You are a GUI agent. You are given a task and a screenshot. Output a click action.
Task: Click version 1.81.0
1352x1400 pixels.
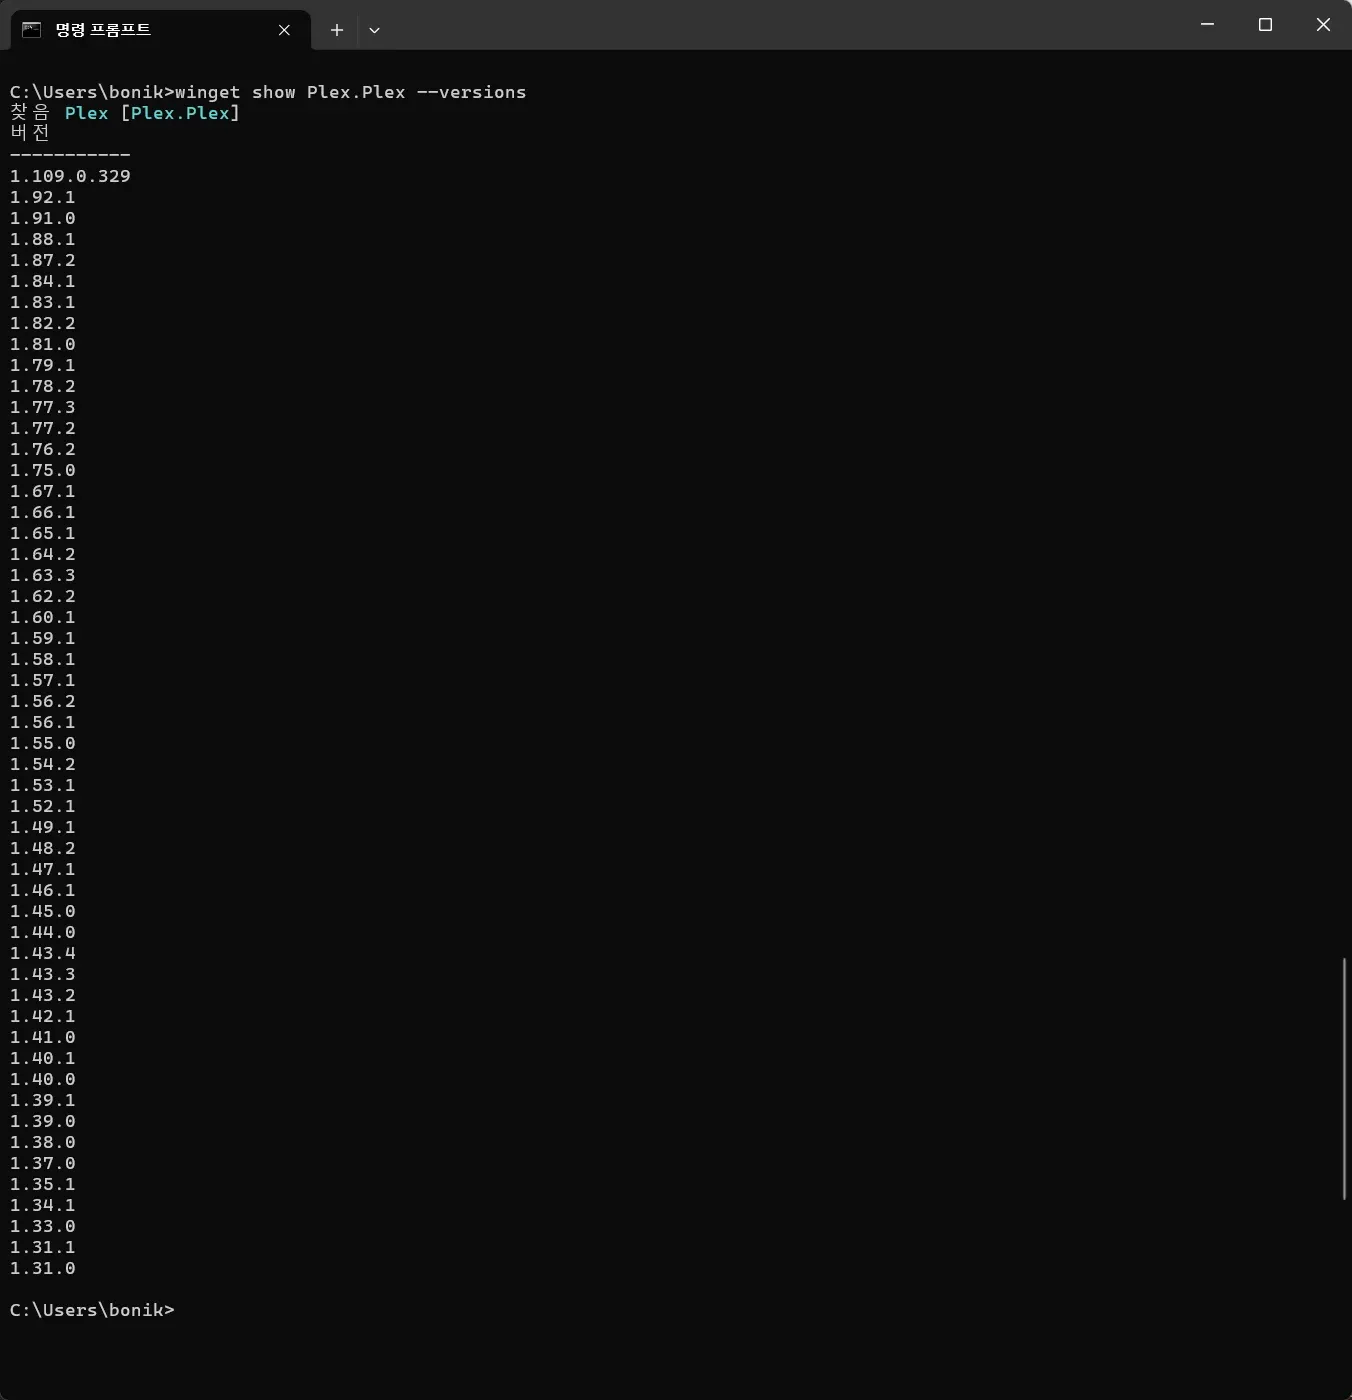43,344
